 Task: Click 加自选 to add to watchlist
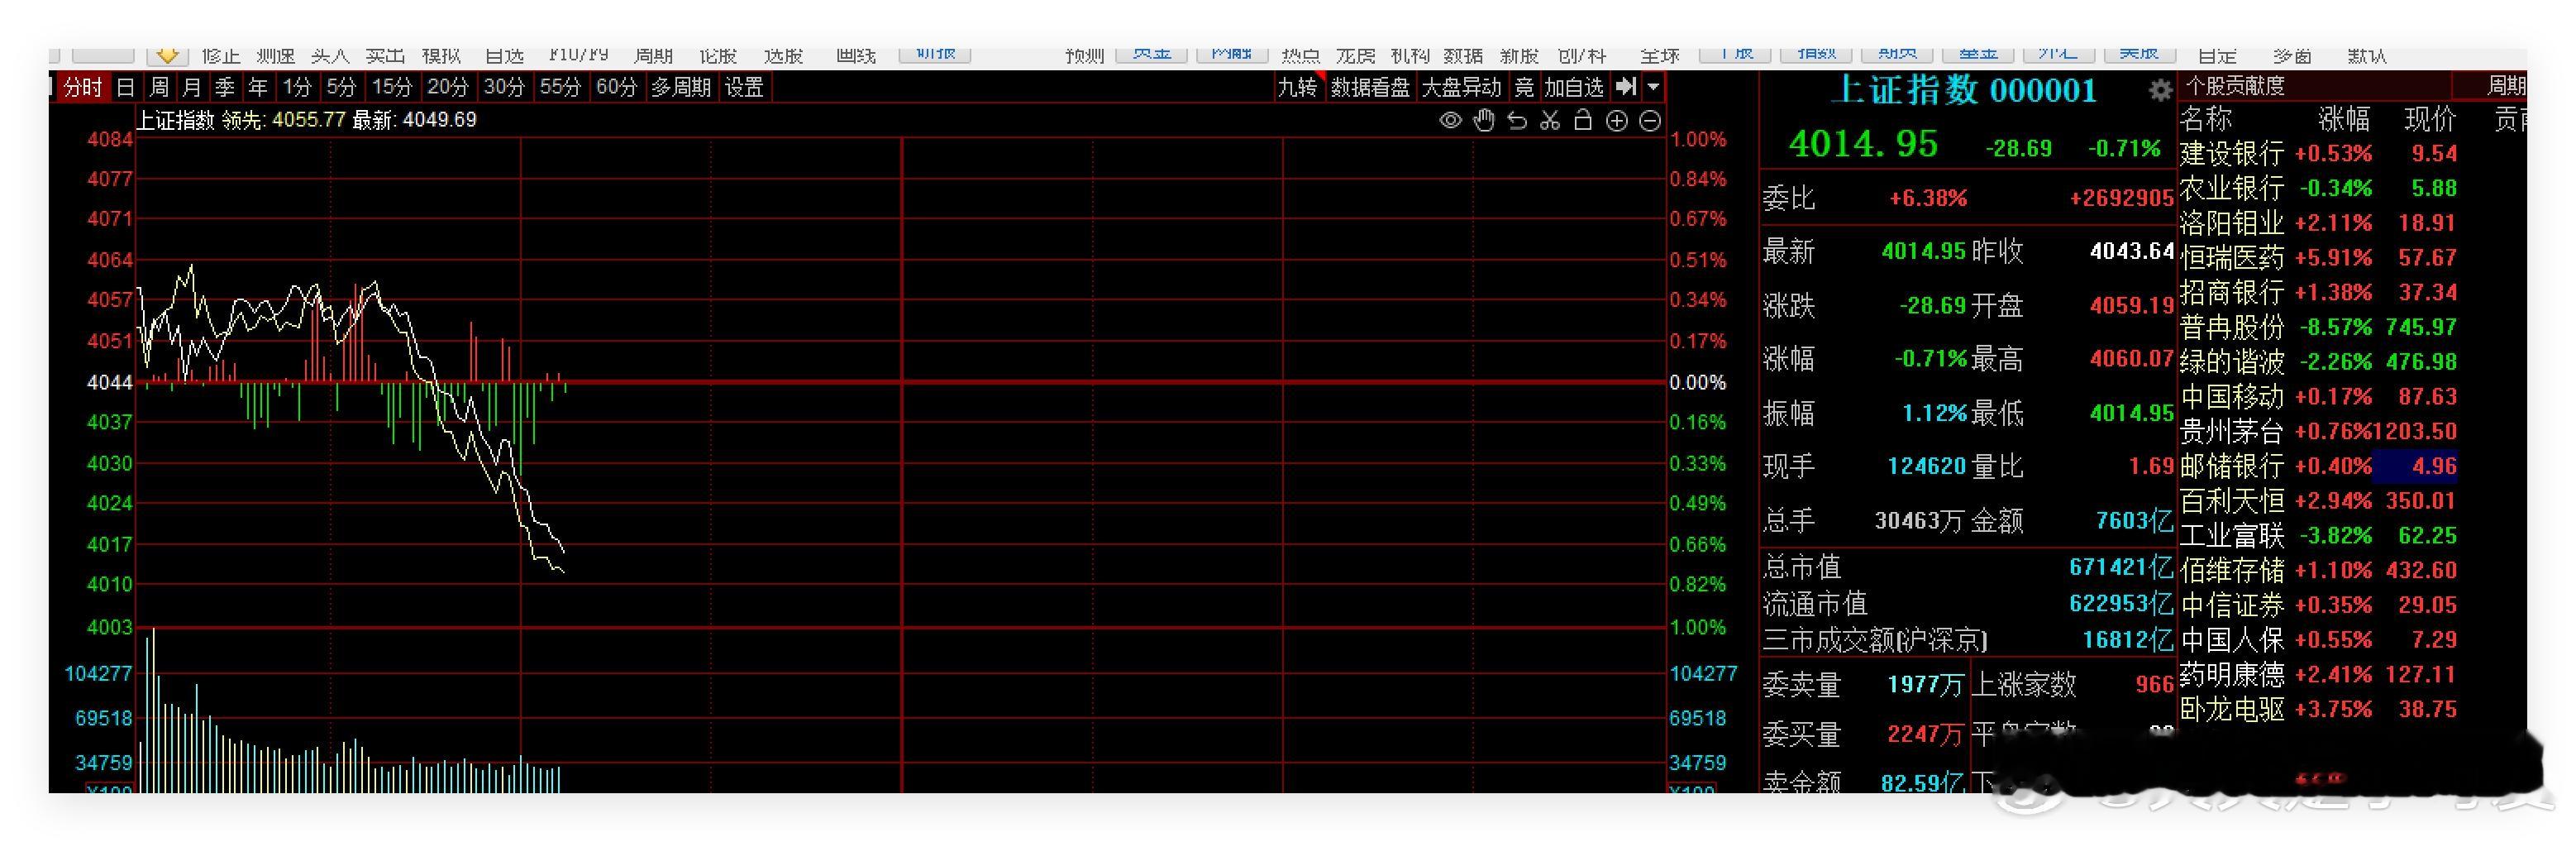click(x=1574, y=87)
